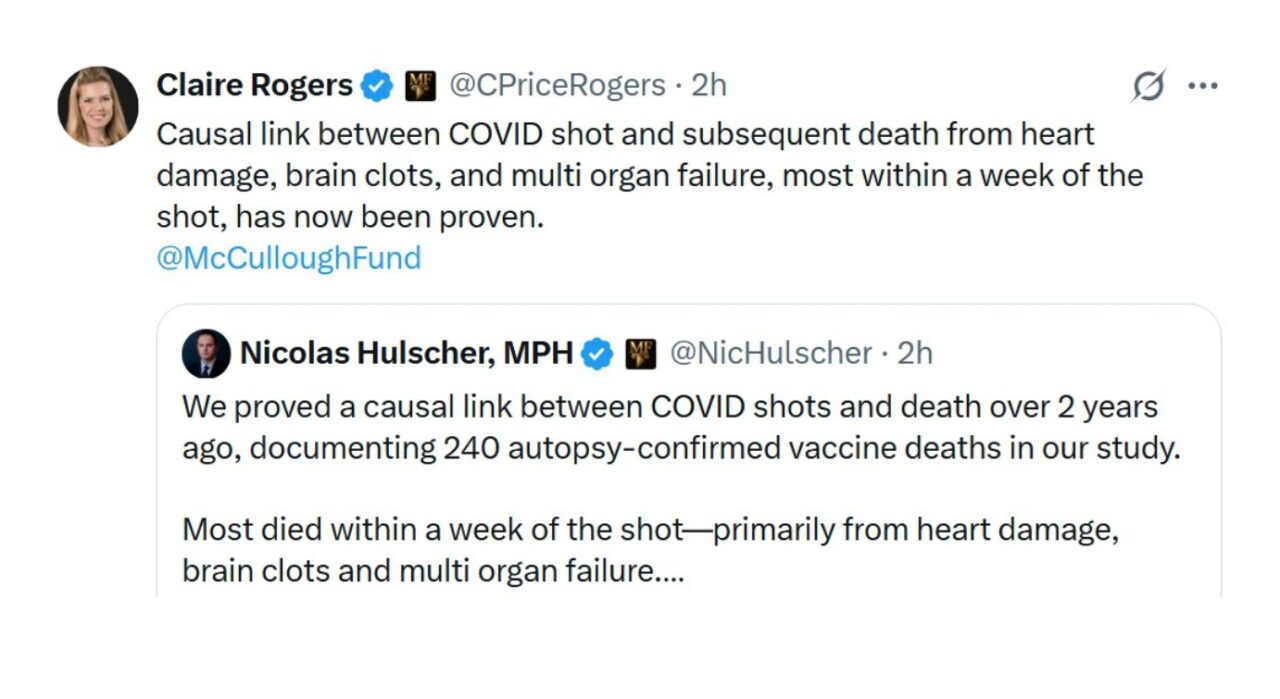Screen dimensions: 1280x699
Task: Click the Grok explain icon
Action: pyautogui.click(x=1148, y=88)
